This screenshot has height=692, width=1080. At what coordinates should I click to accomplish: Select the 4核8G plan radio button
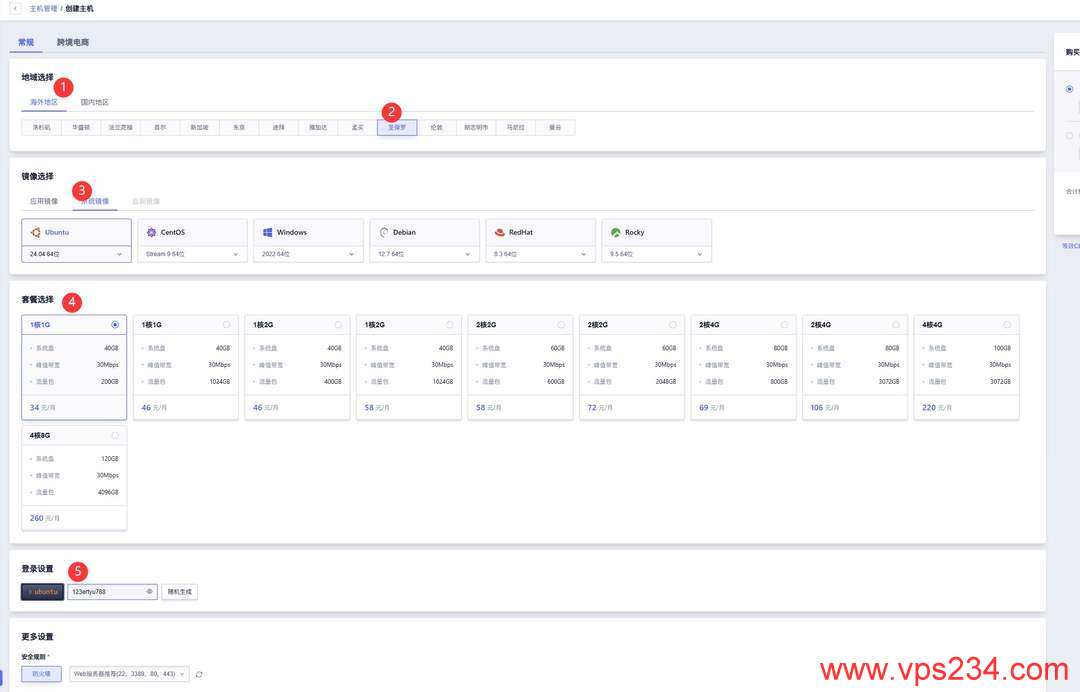pos(115,435)
